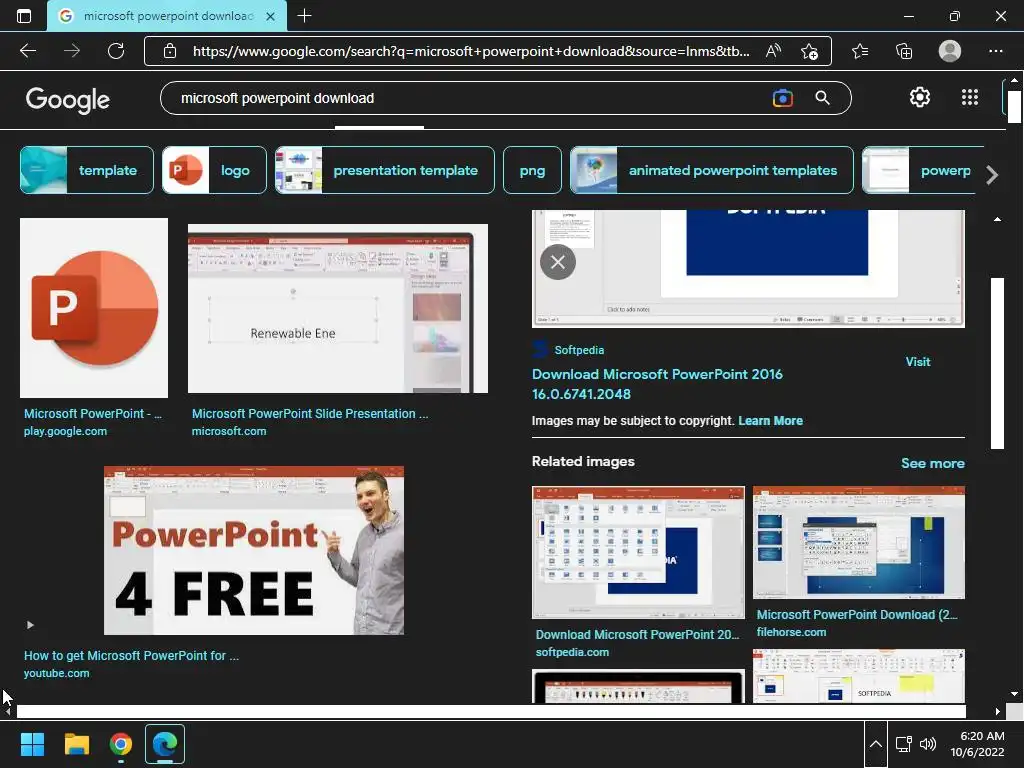Open a new browser tab
1024x768 pixels.
point(304,16)
